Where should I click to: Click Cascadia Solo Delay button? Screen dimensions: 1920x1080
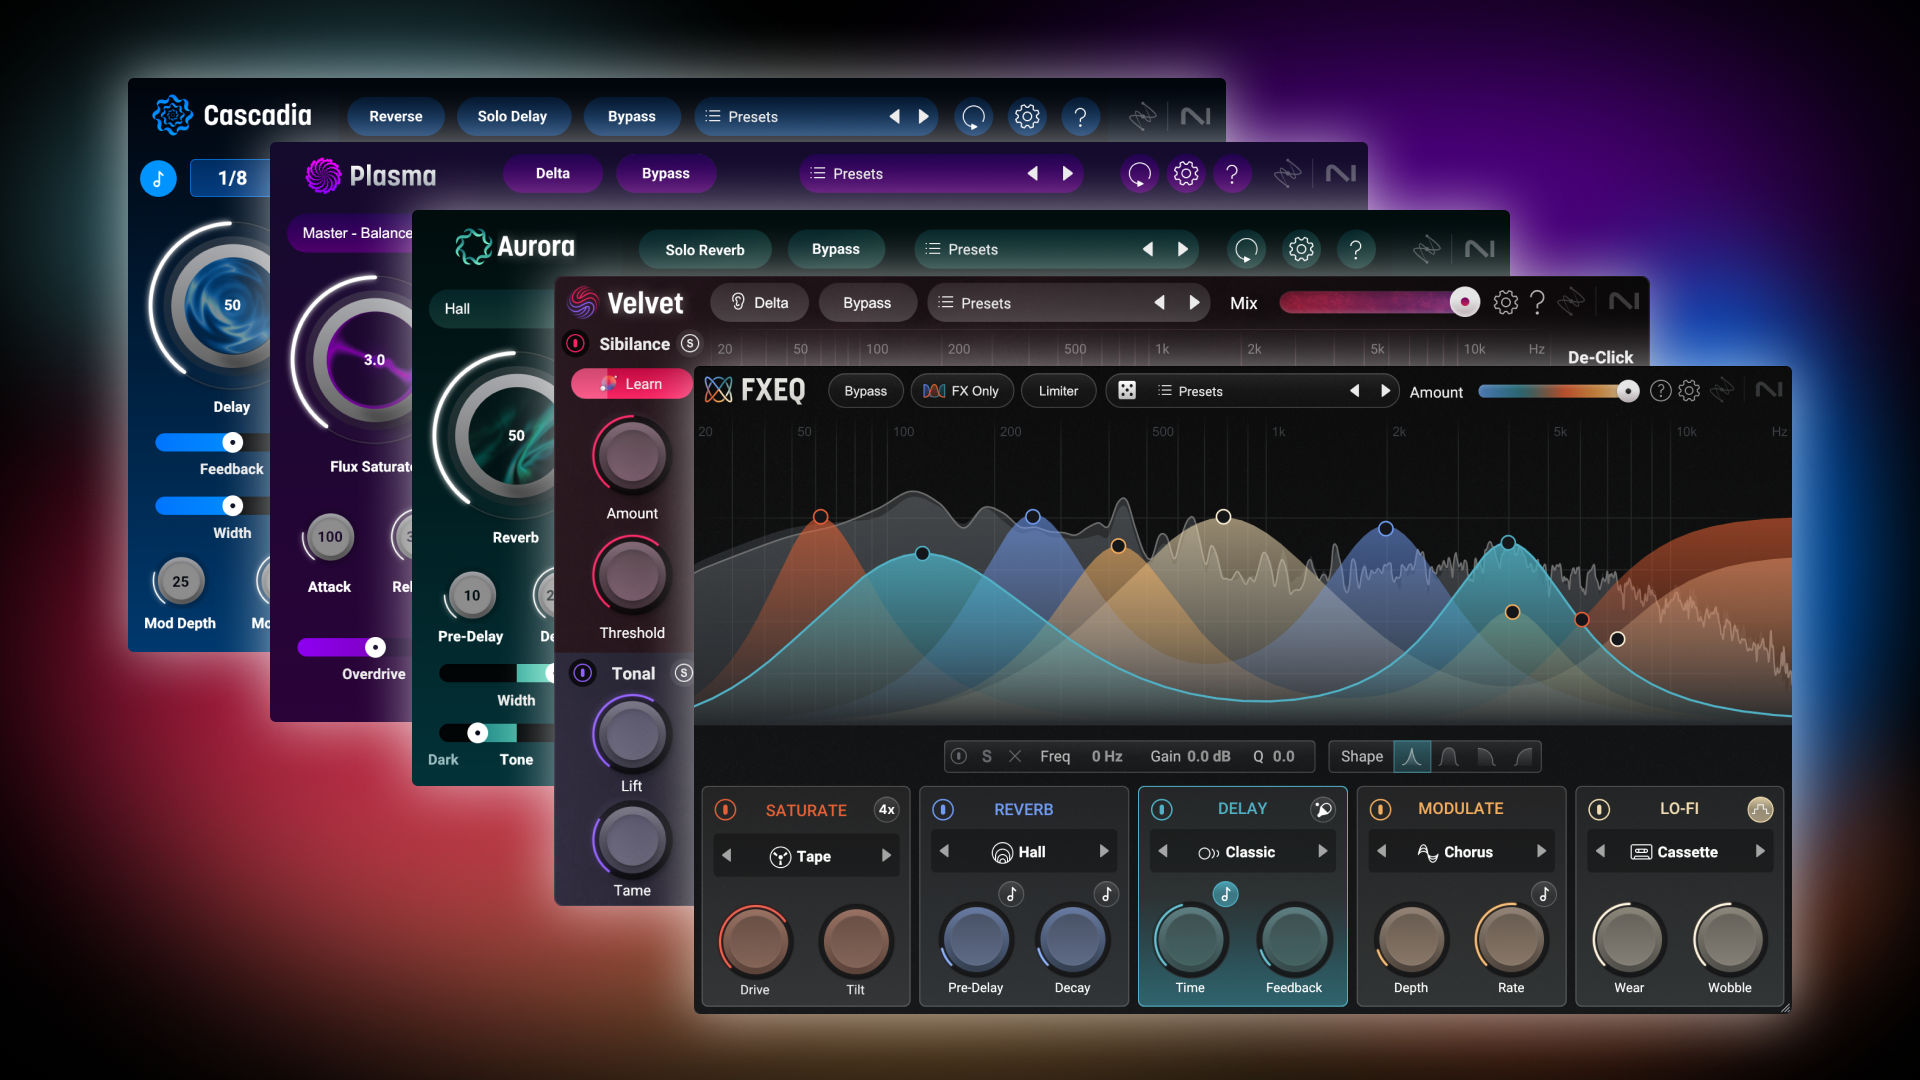pos(513,117)
